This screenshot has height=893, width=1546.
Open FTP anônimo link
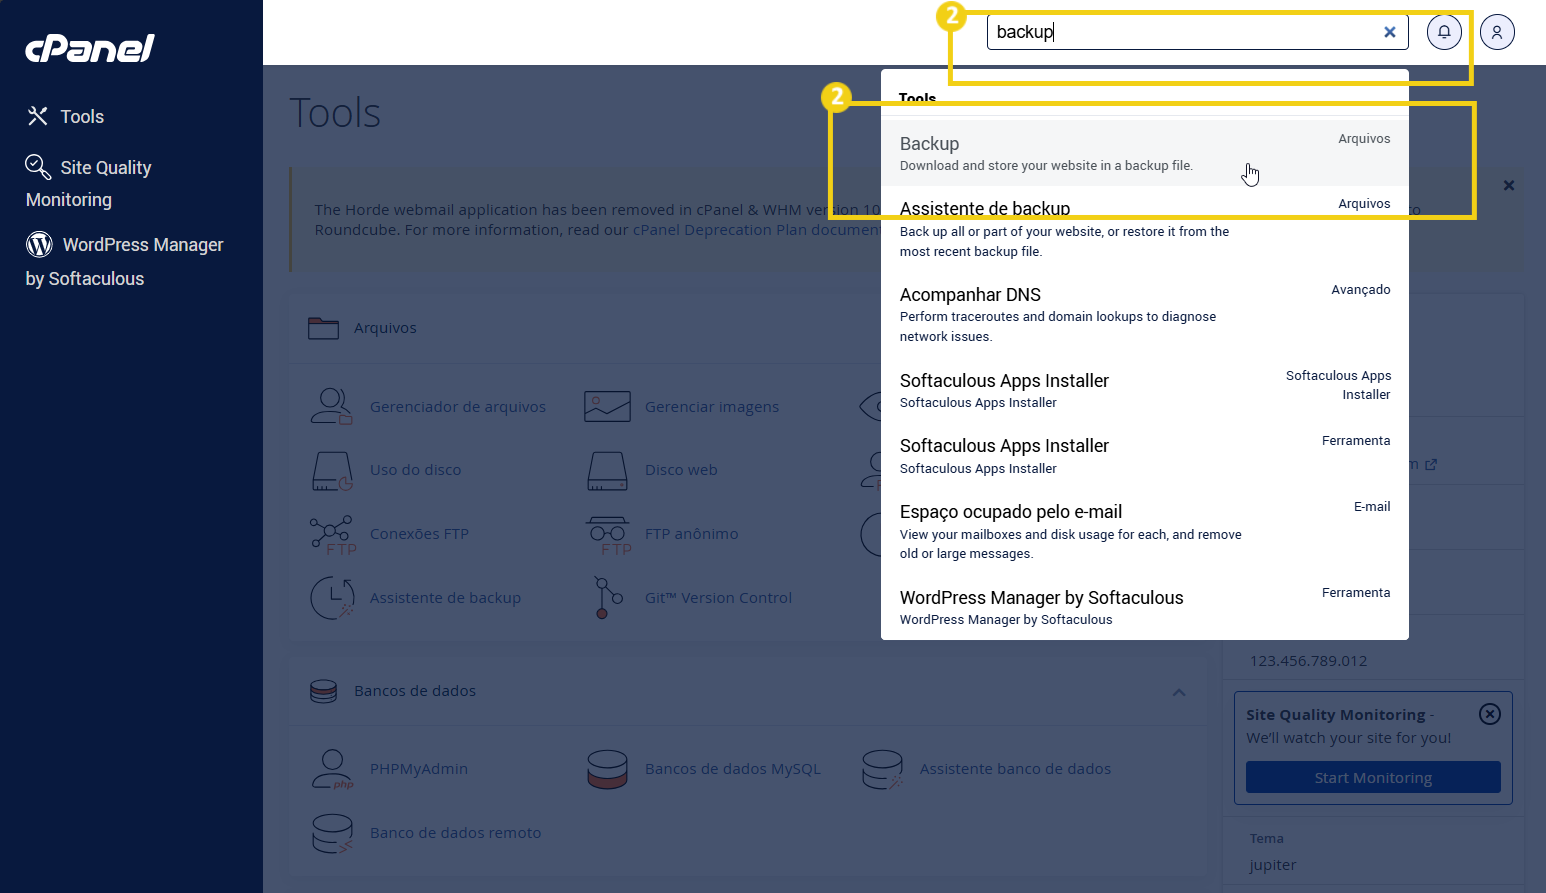(692, 534)
